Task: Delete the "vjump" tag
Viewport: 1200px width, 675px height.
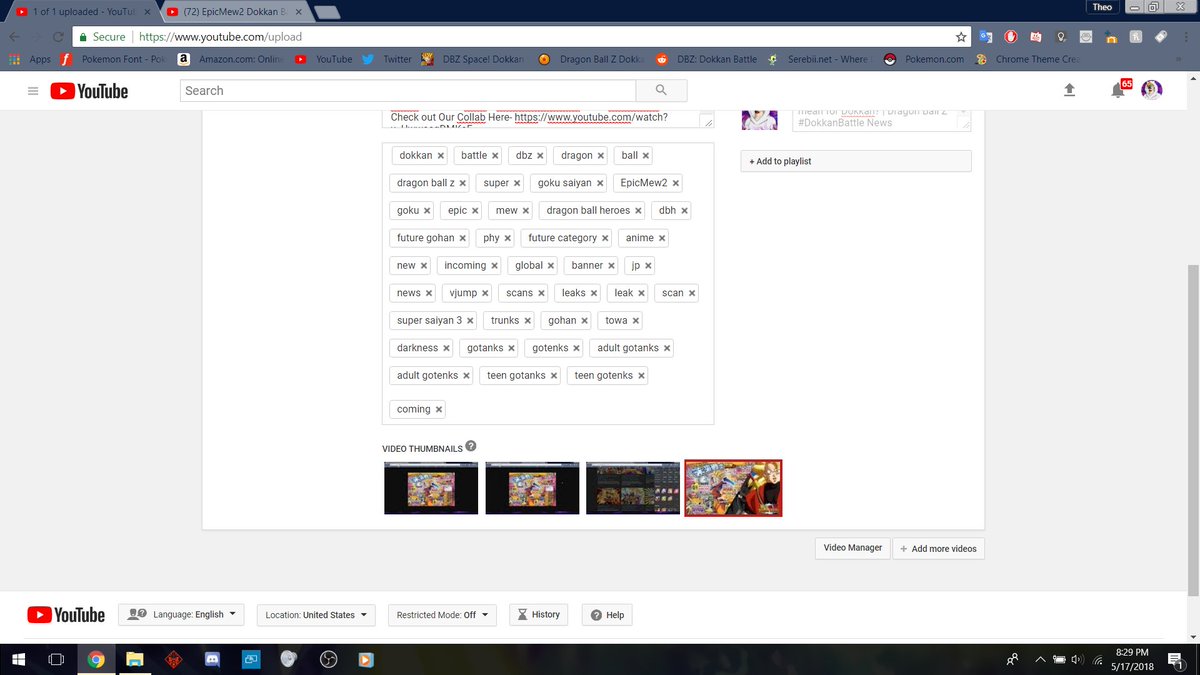Action: pos(485,293)
